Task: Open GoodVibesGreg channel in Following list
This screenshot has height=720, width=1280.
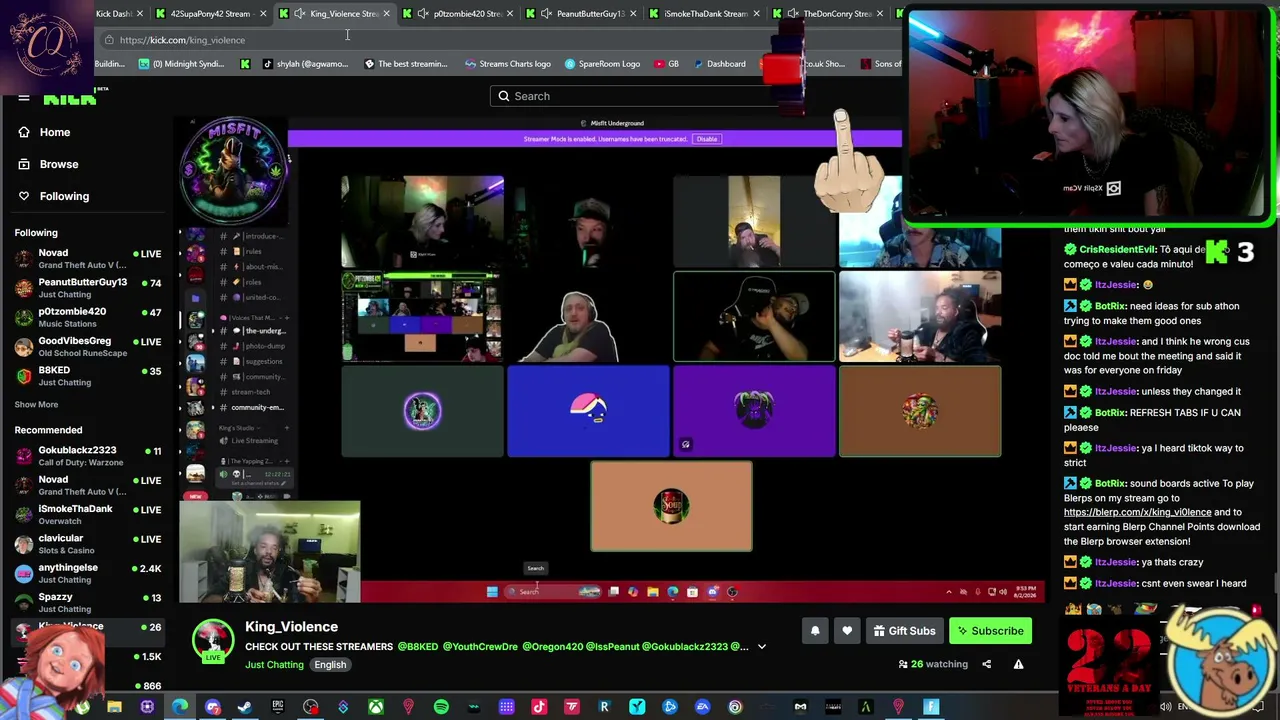Action: click(x=88, y=346)
